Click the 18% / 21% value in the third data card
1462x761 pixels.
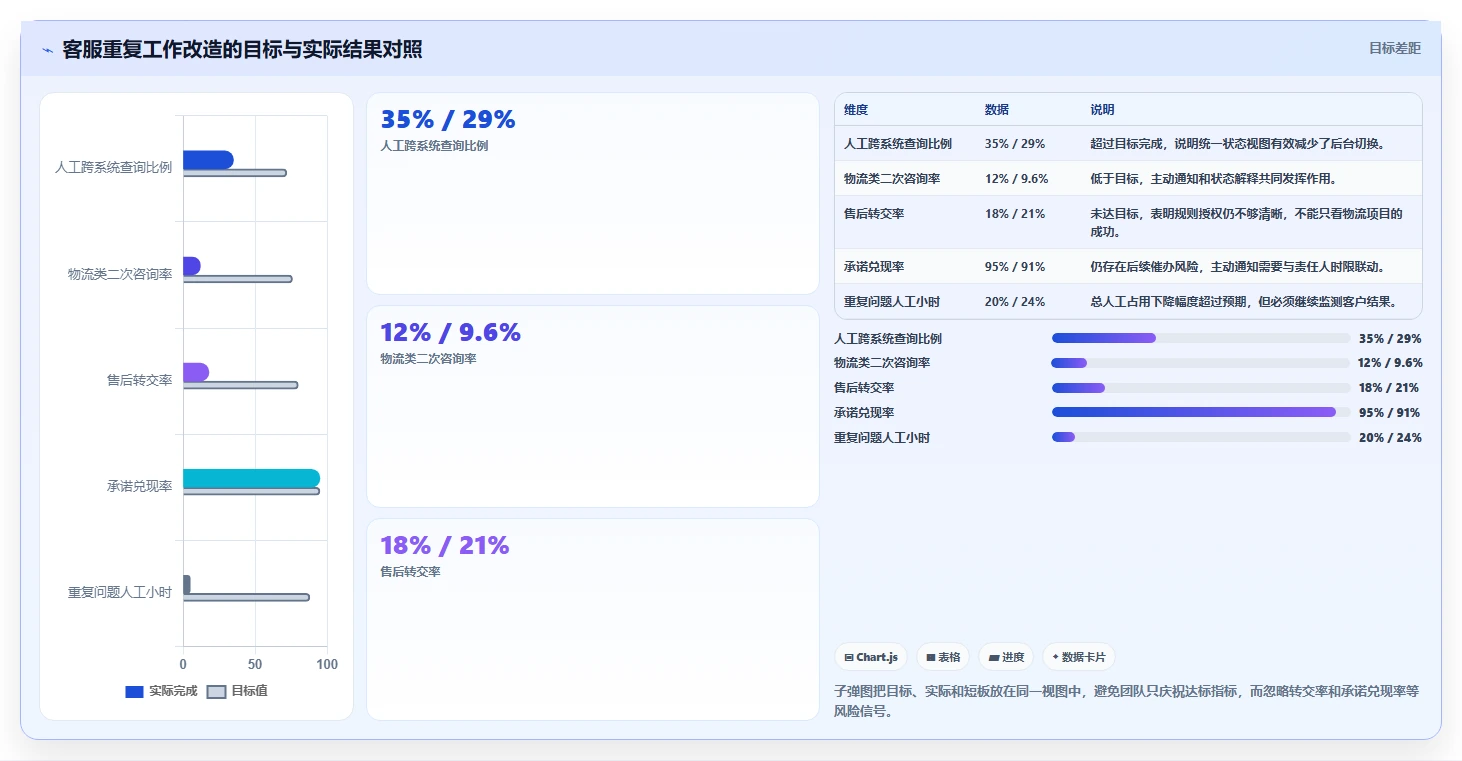coord(445,546)
